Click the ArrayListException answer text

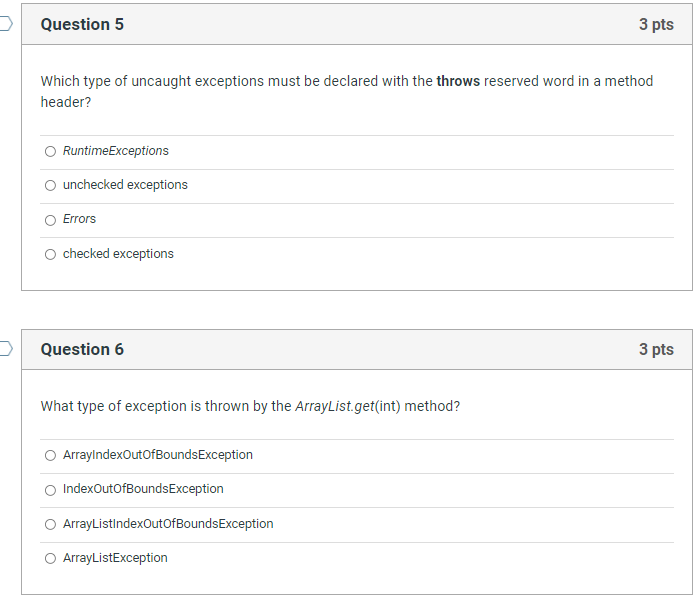(x=115, y=558)
